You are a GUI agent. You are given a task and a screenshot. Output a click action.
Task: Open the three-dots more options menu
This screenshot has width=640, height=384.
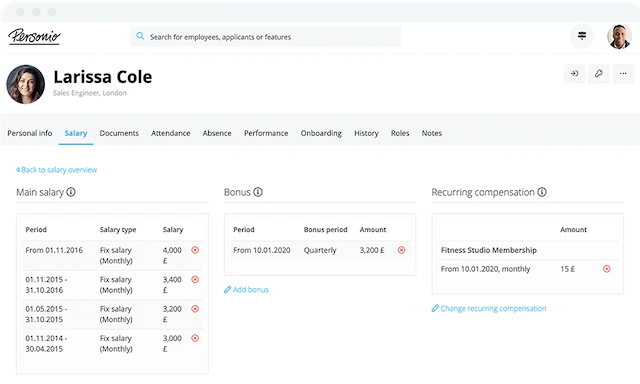tap(623, 73)
